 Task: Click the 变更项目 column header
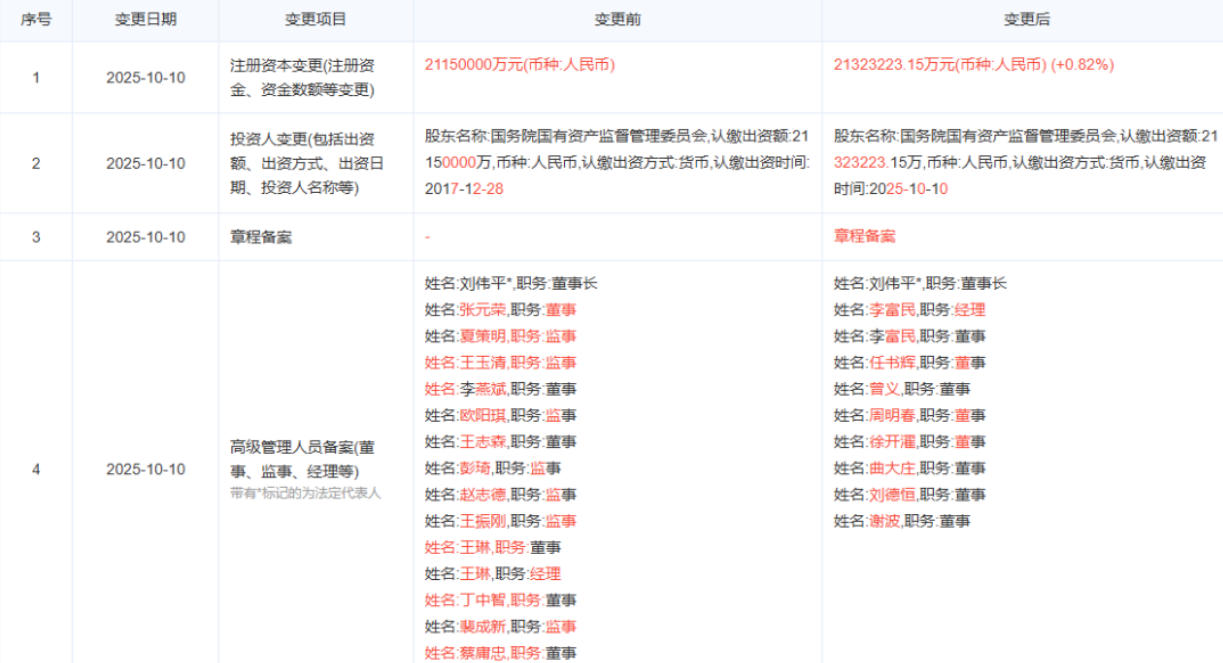(315, 20)
